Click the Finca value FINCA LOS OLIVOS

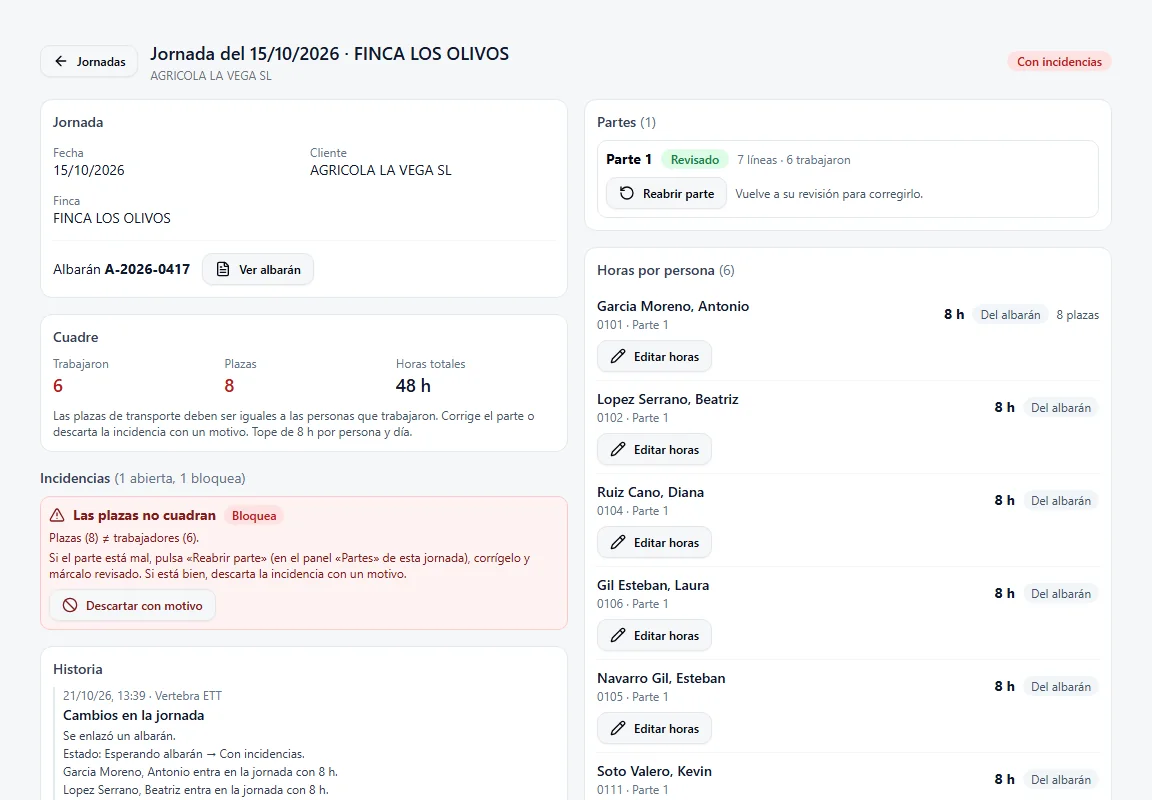(x=112, y=218)
